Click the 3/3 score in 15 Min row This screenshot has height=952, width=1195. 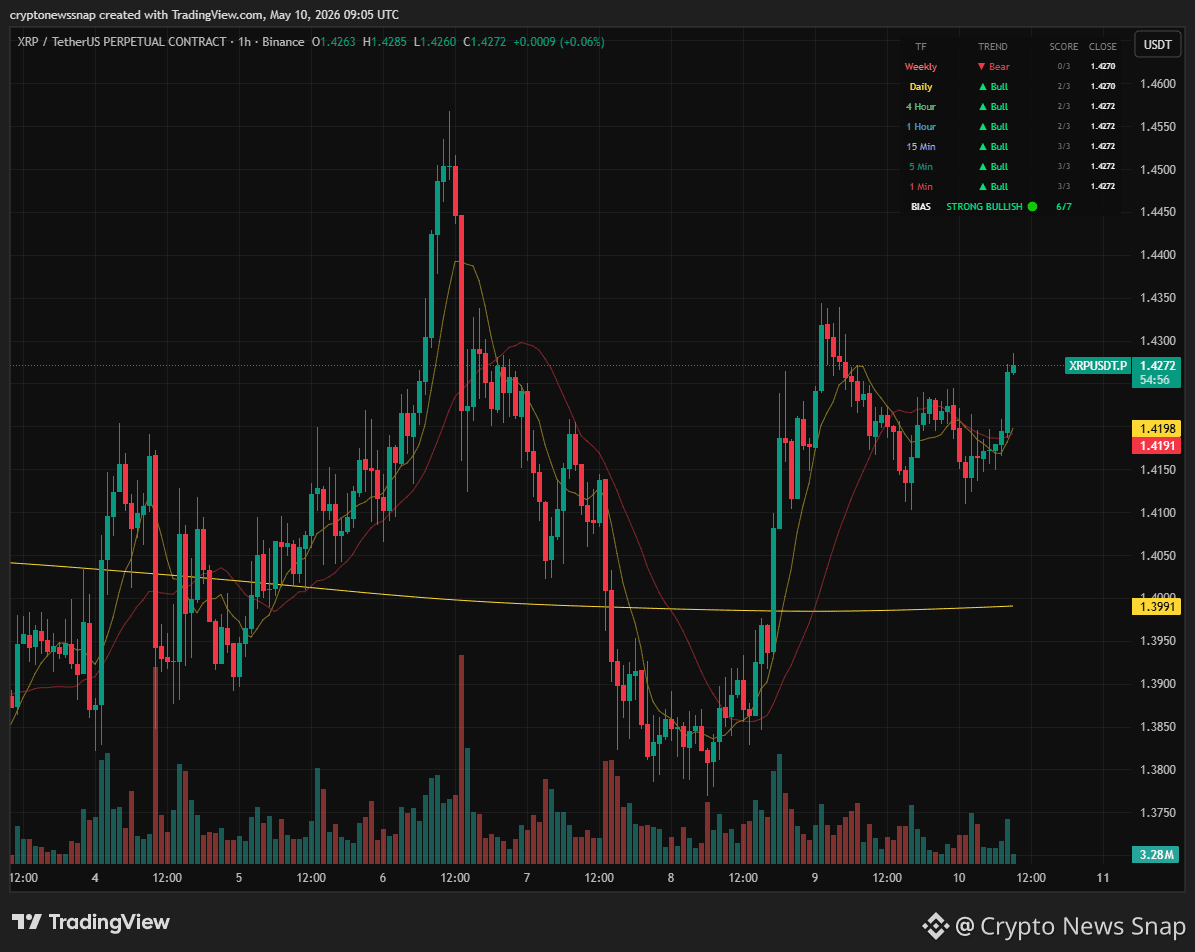[x=1063, y=146]
